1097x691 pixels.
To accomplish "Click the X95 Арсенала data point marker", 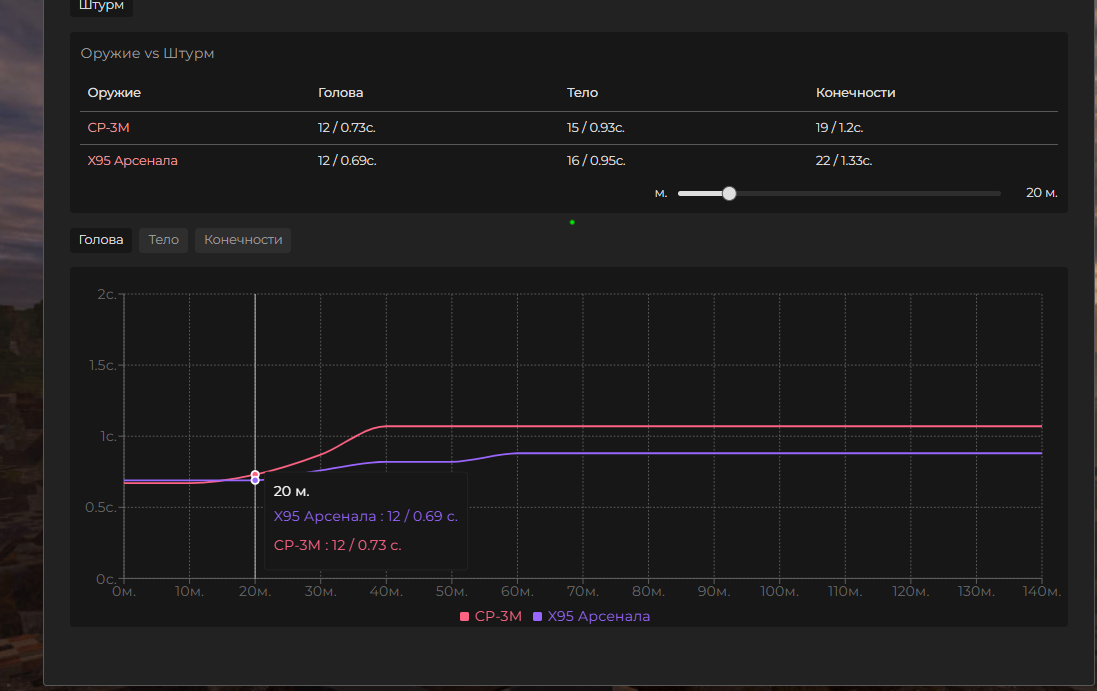I will point(255,481).
